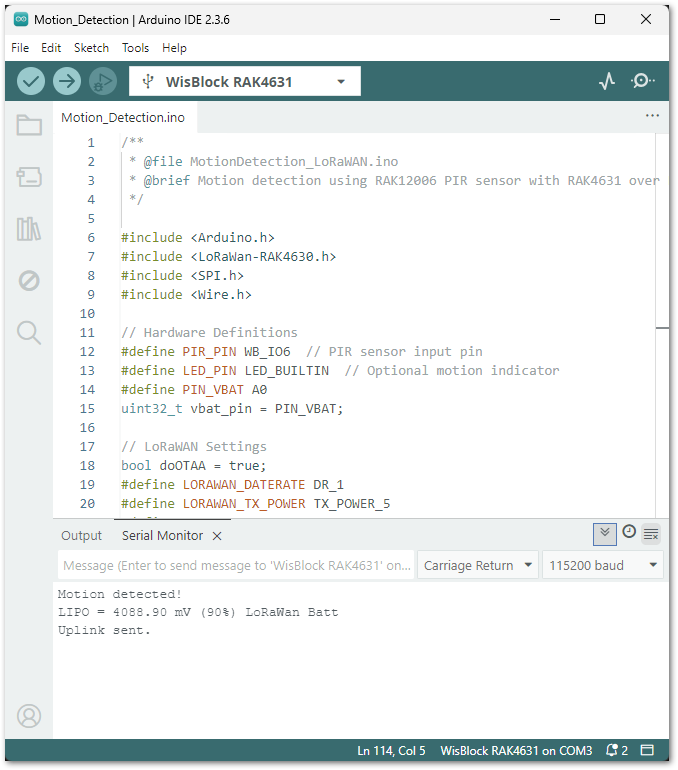Open the editor tab options three-dot menu
The image size is (678, 770).
[x=652, y=116]
